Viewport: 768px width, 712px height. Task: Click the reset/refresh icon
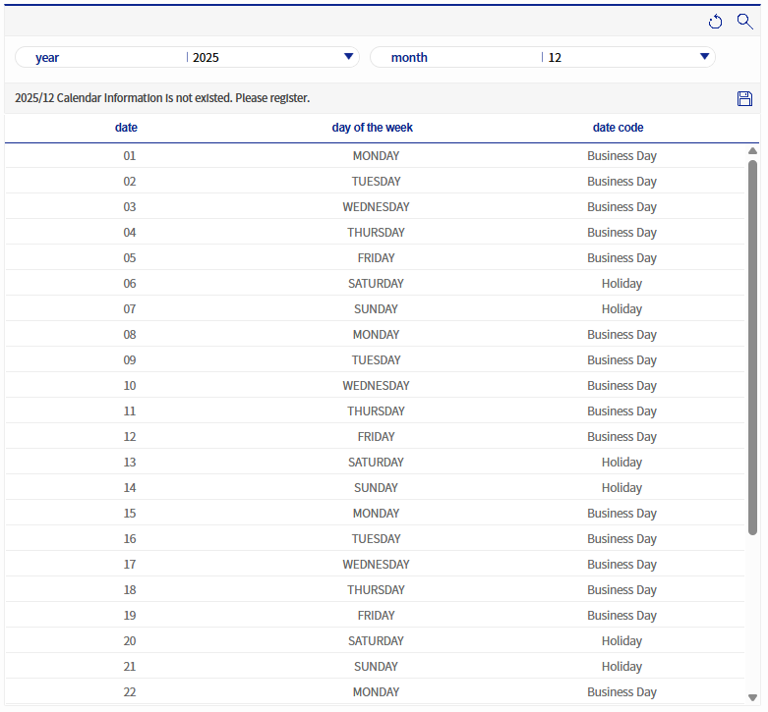(x=715, y=22)
